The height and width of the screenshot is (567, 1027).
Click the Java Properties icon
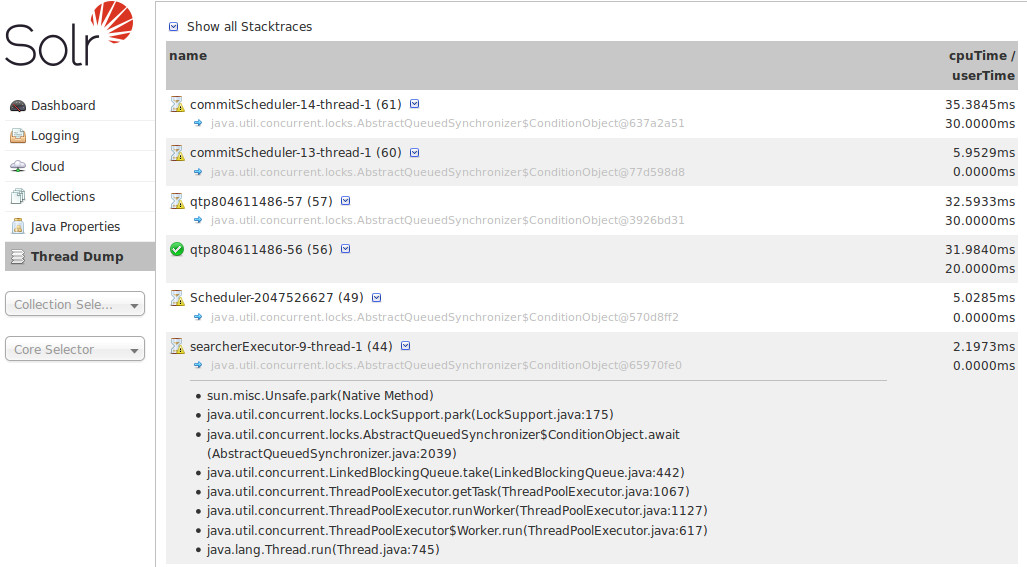[17, 227]
